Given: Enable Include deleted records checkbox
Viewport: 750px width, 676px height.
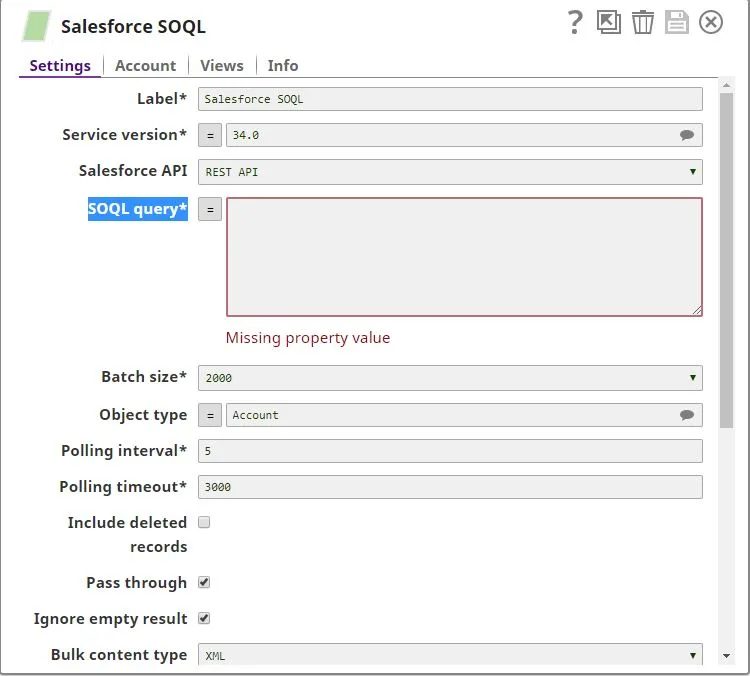Looking at the screenshot, I should (204, 522).
